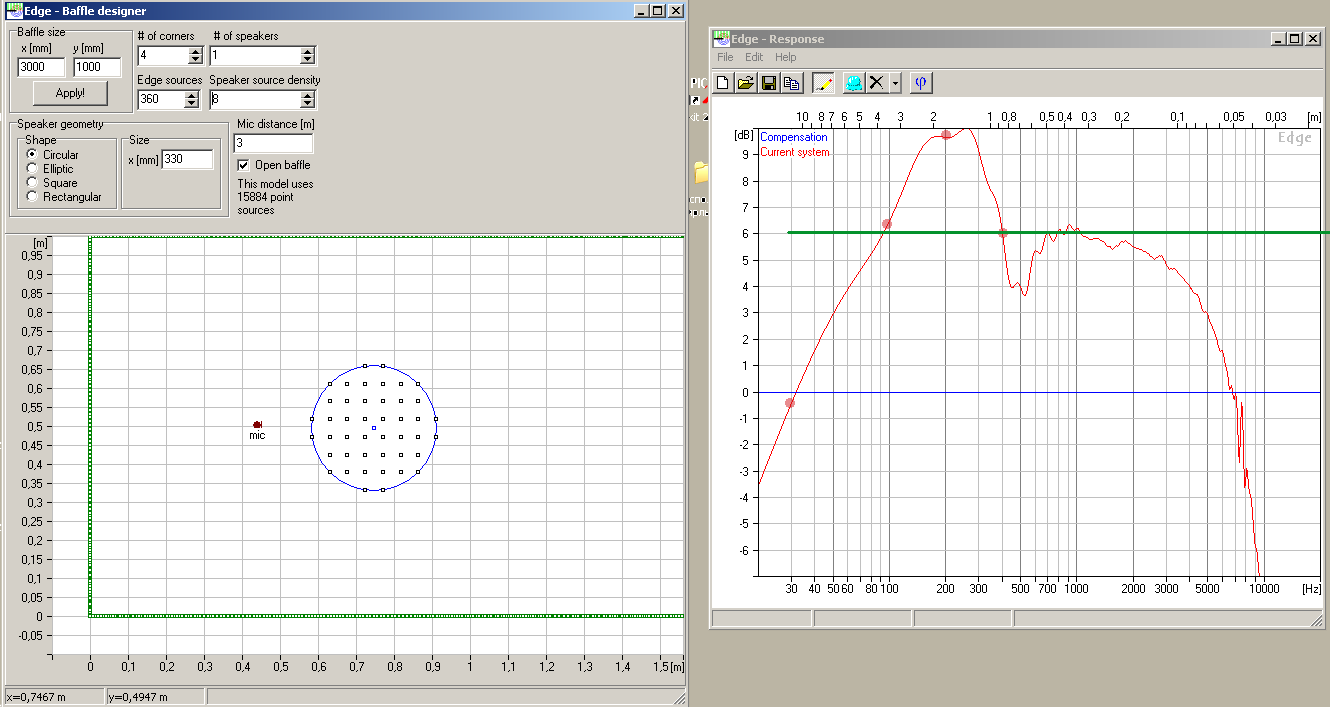Click the Mic distance input field

tap(274, 143)
